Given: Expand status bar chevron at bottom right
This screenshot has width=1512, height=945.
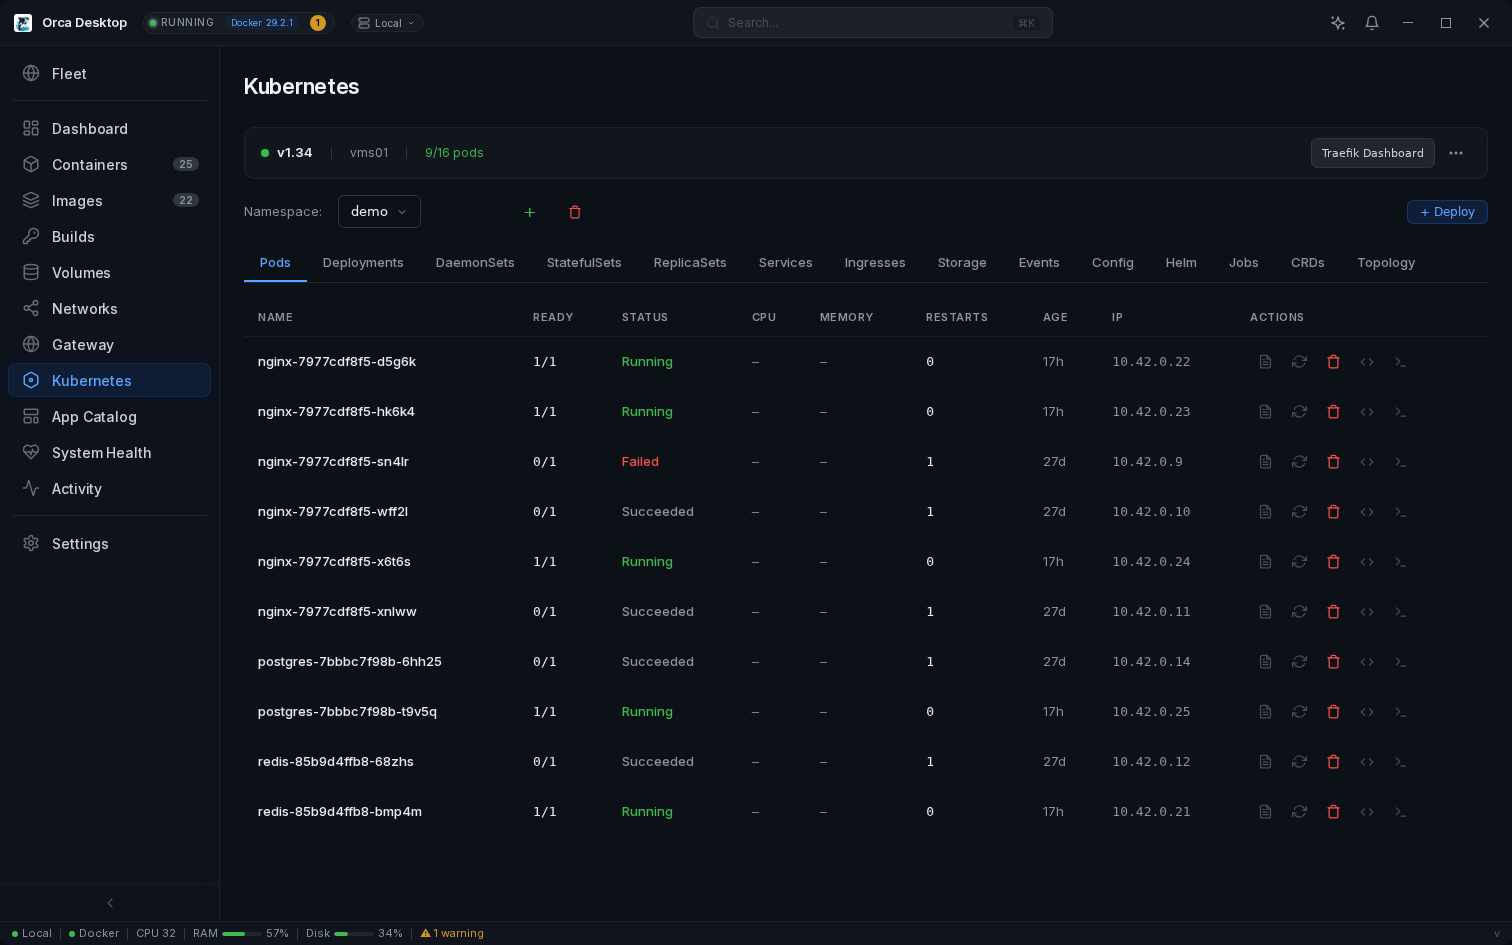Looking at the screenshot, I should [1497, 934].
